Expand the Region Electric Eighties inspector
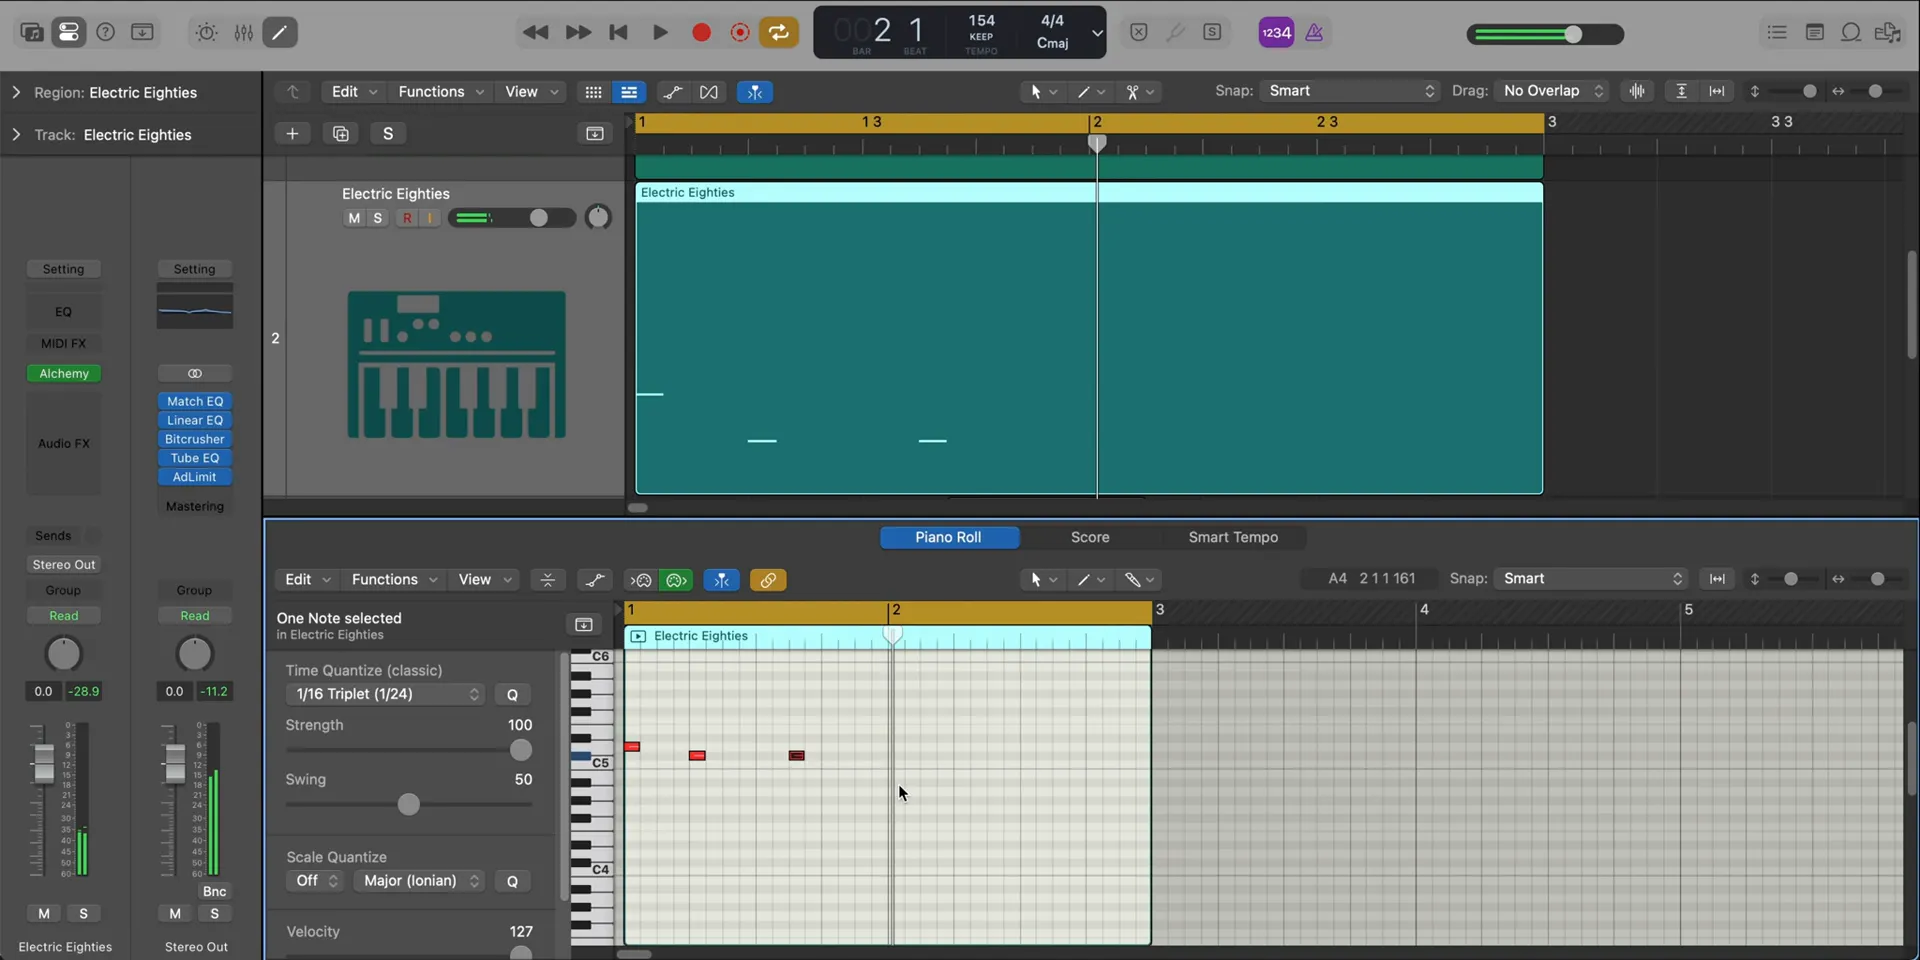 pyautogui.click(x=16, y=92)
